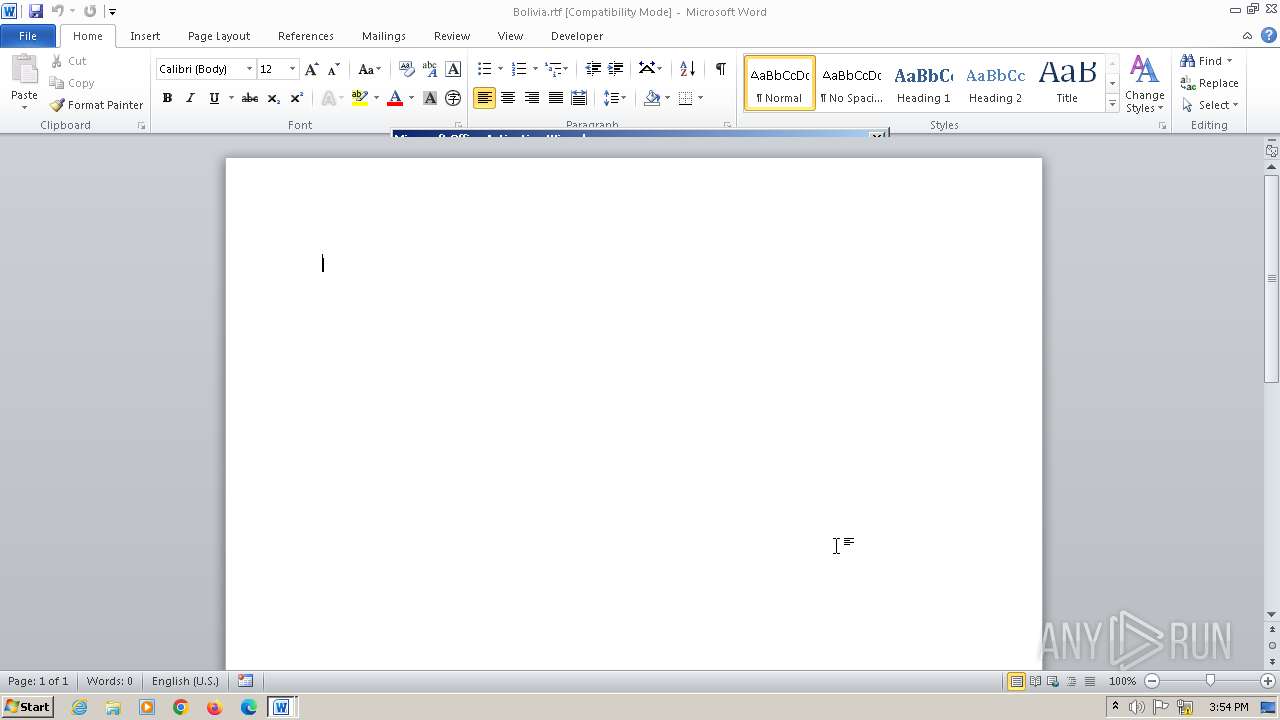Click the Grow Font icon
1280x720 pixels.
click(x=312, y=69)
